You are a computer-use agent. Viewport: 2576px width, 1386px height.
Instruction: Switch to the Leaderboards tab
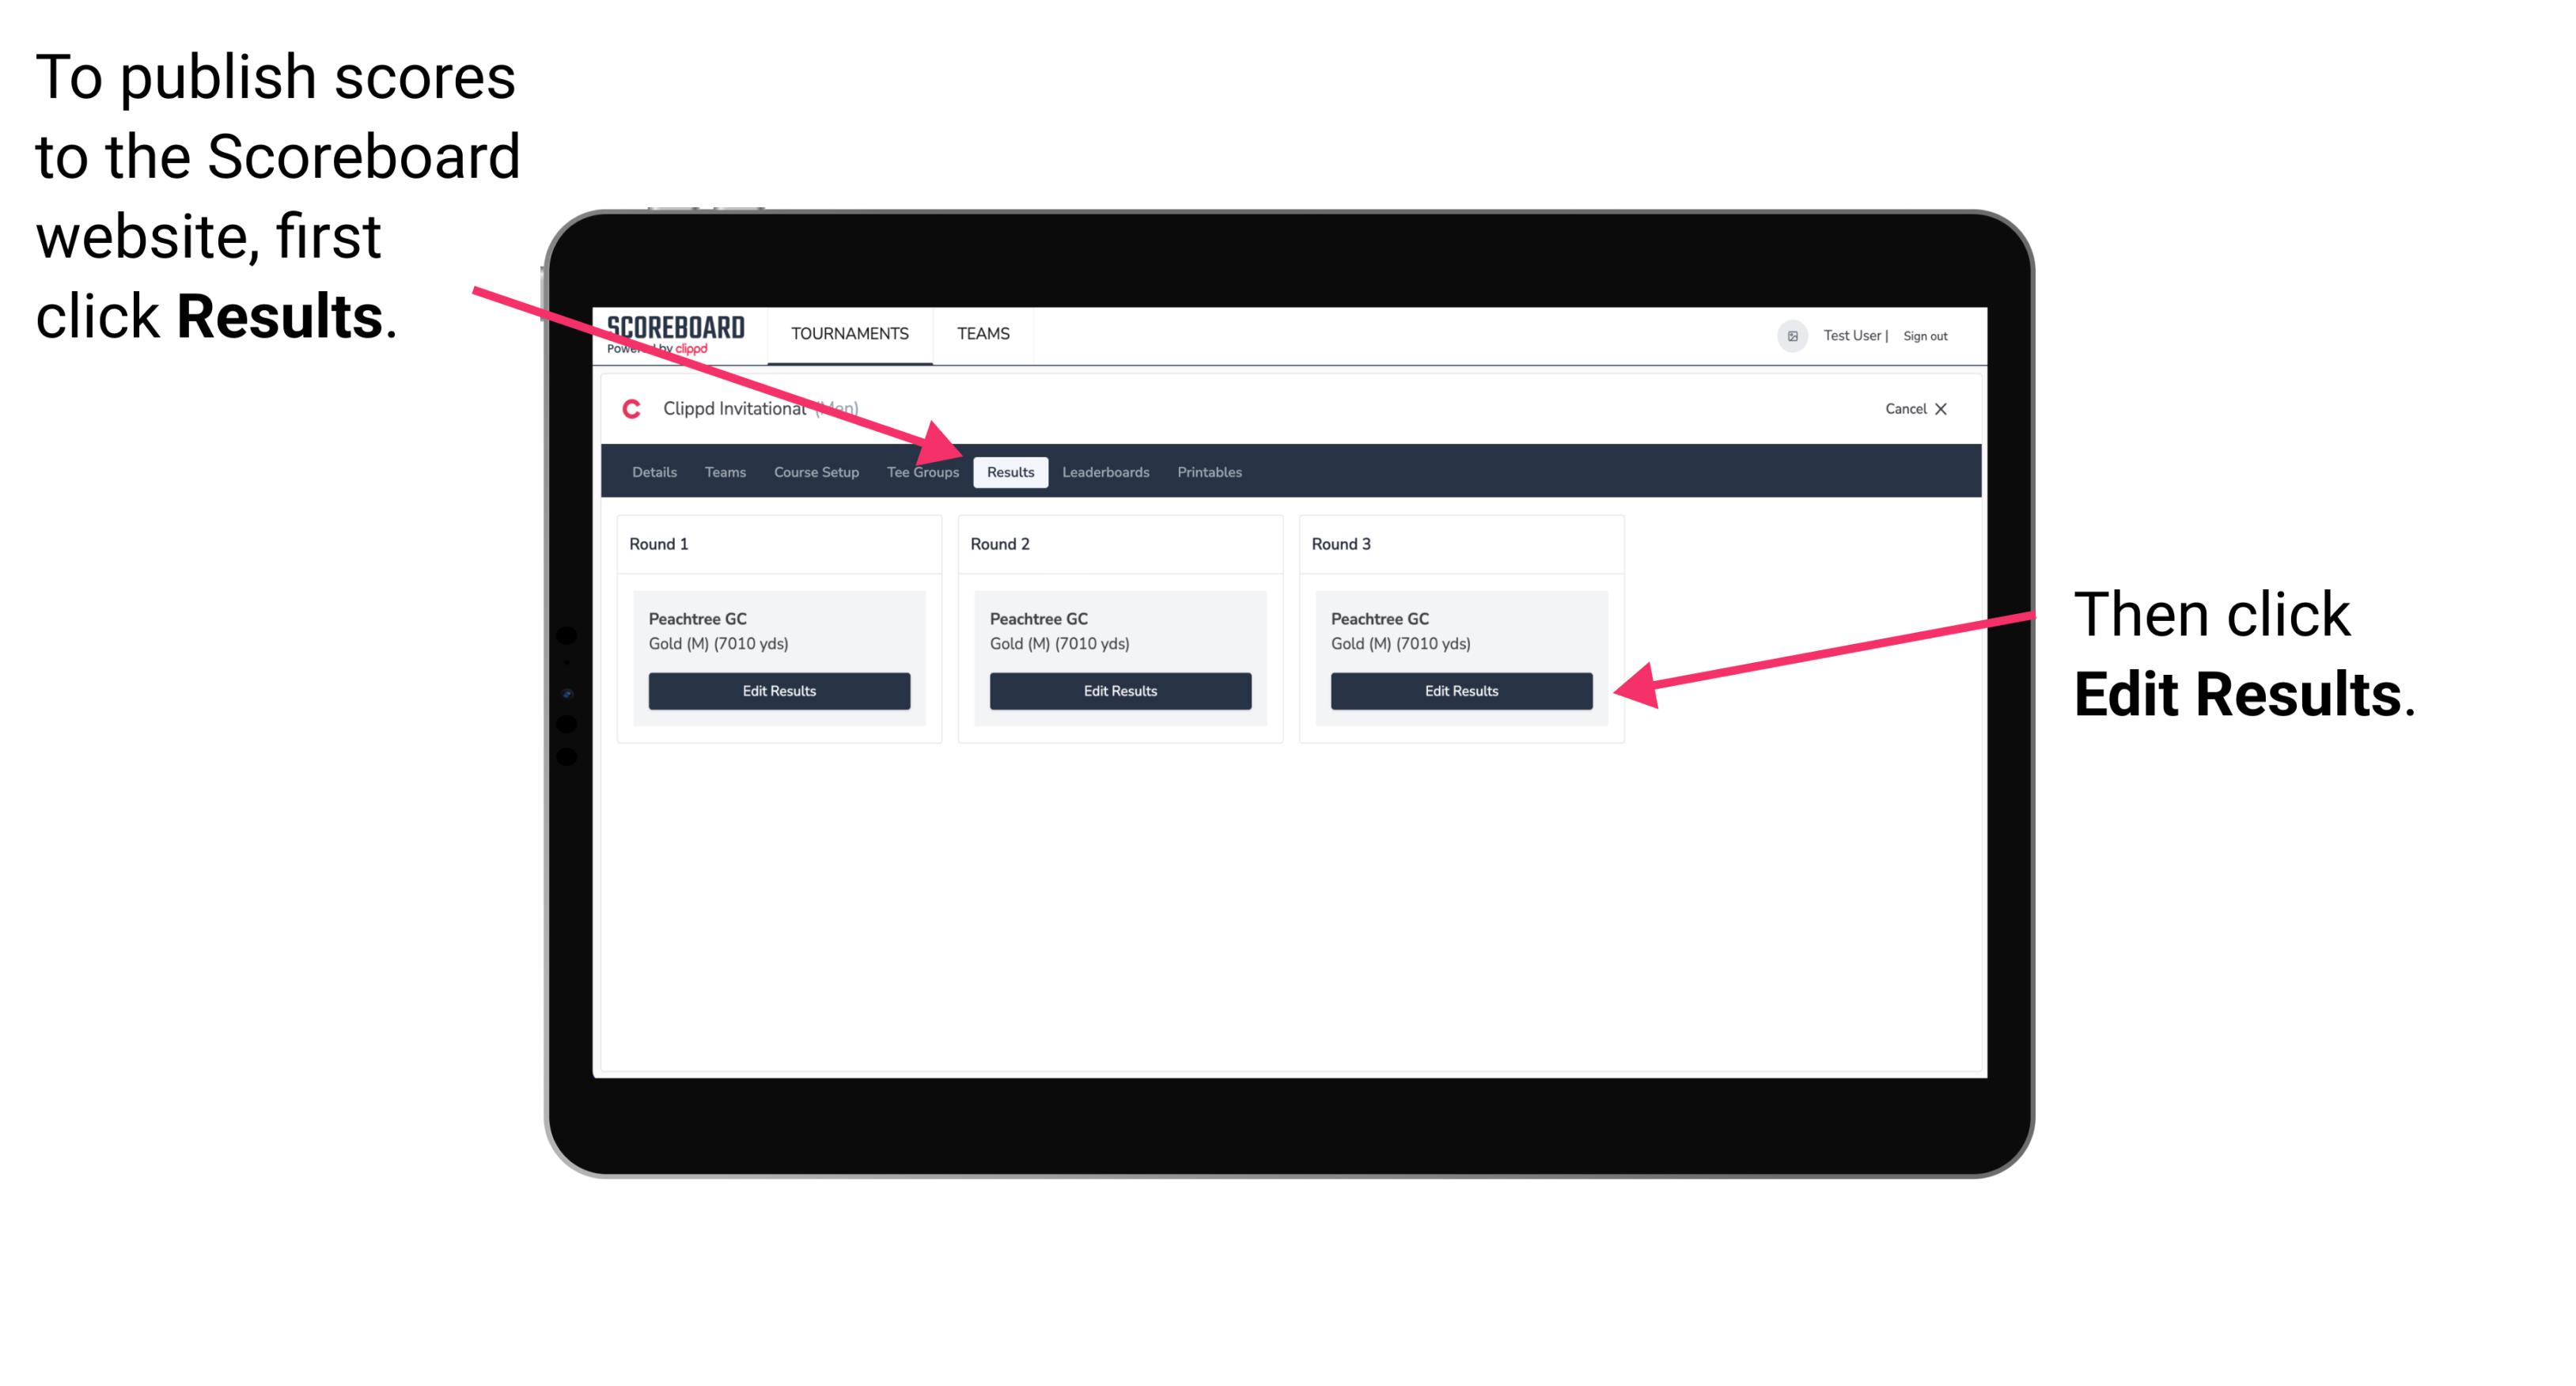pos(1106,471)
